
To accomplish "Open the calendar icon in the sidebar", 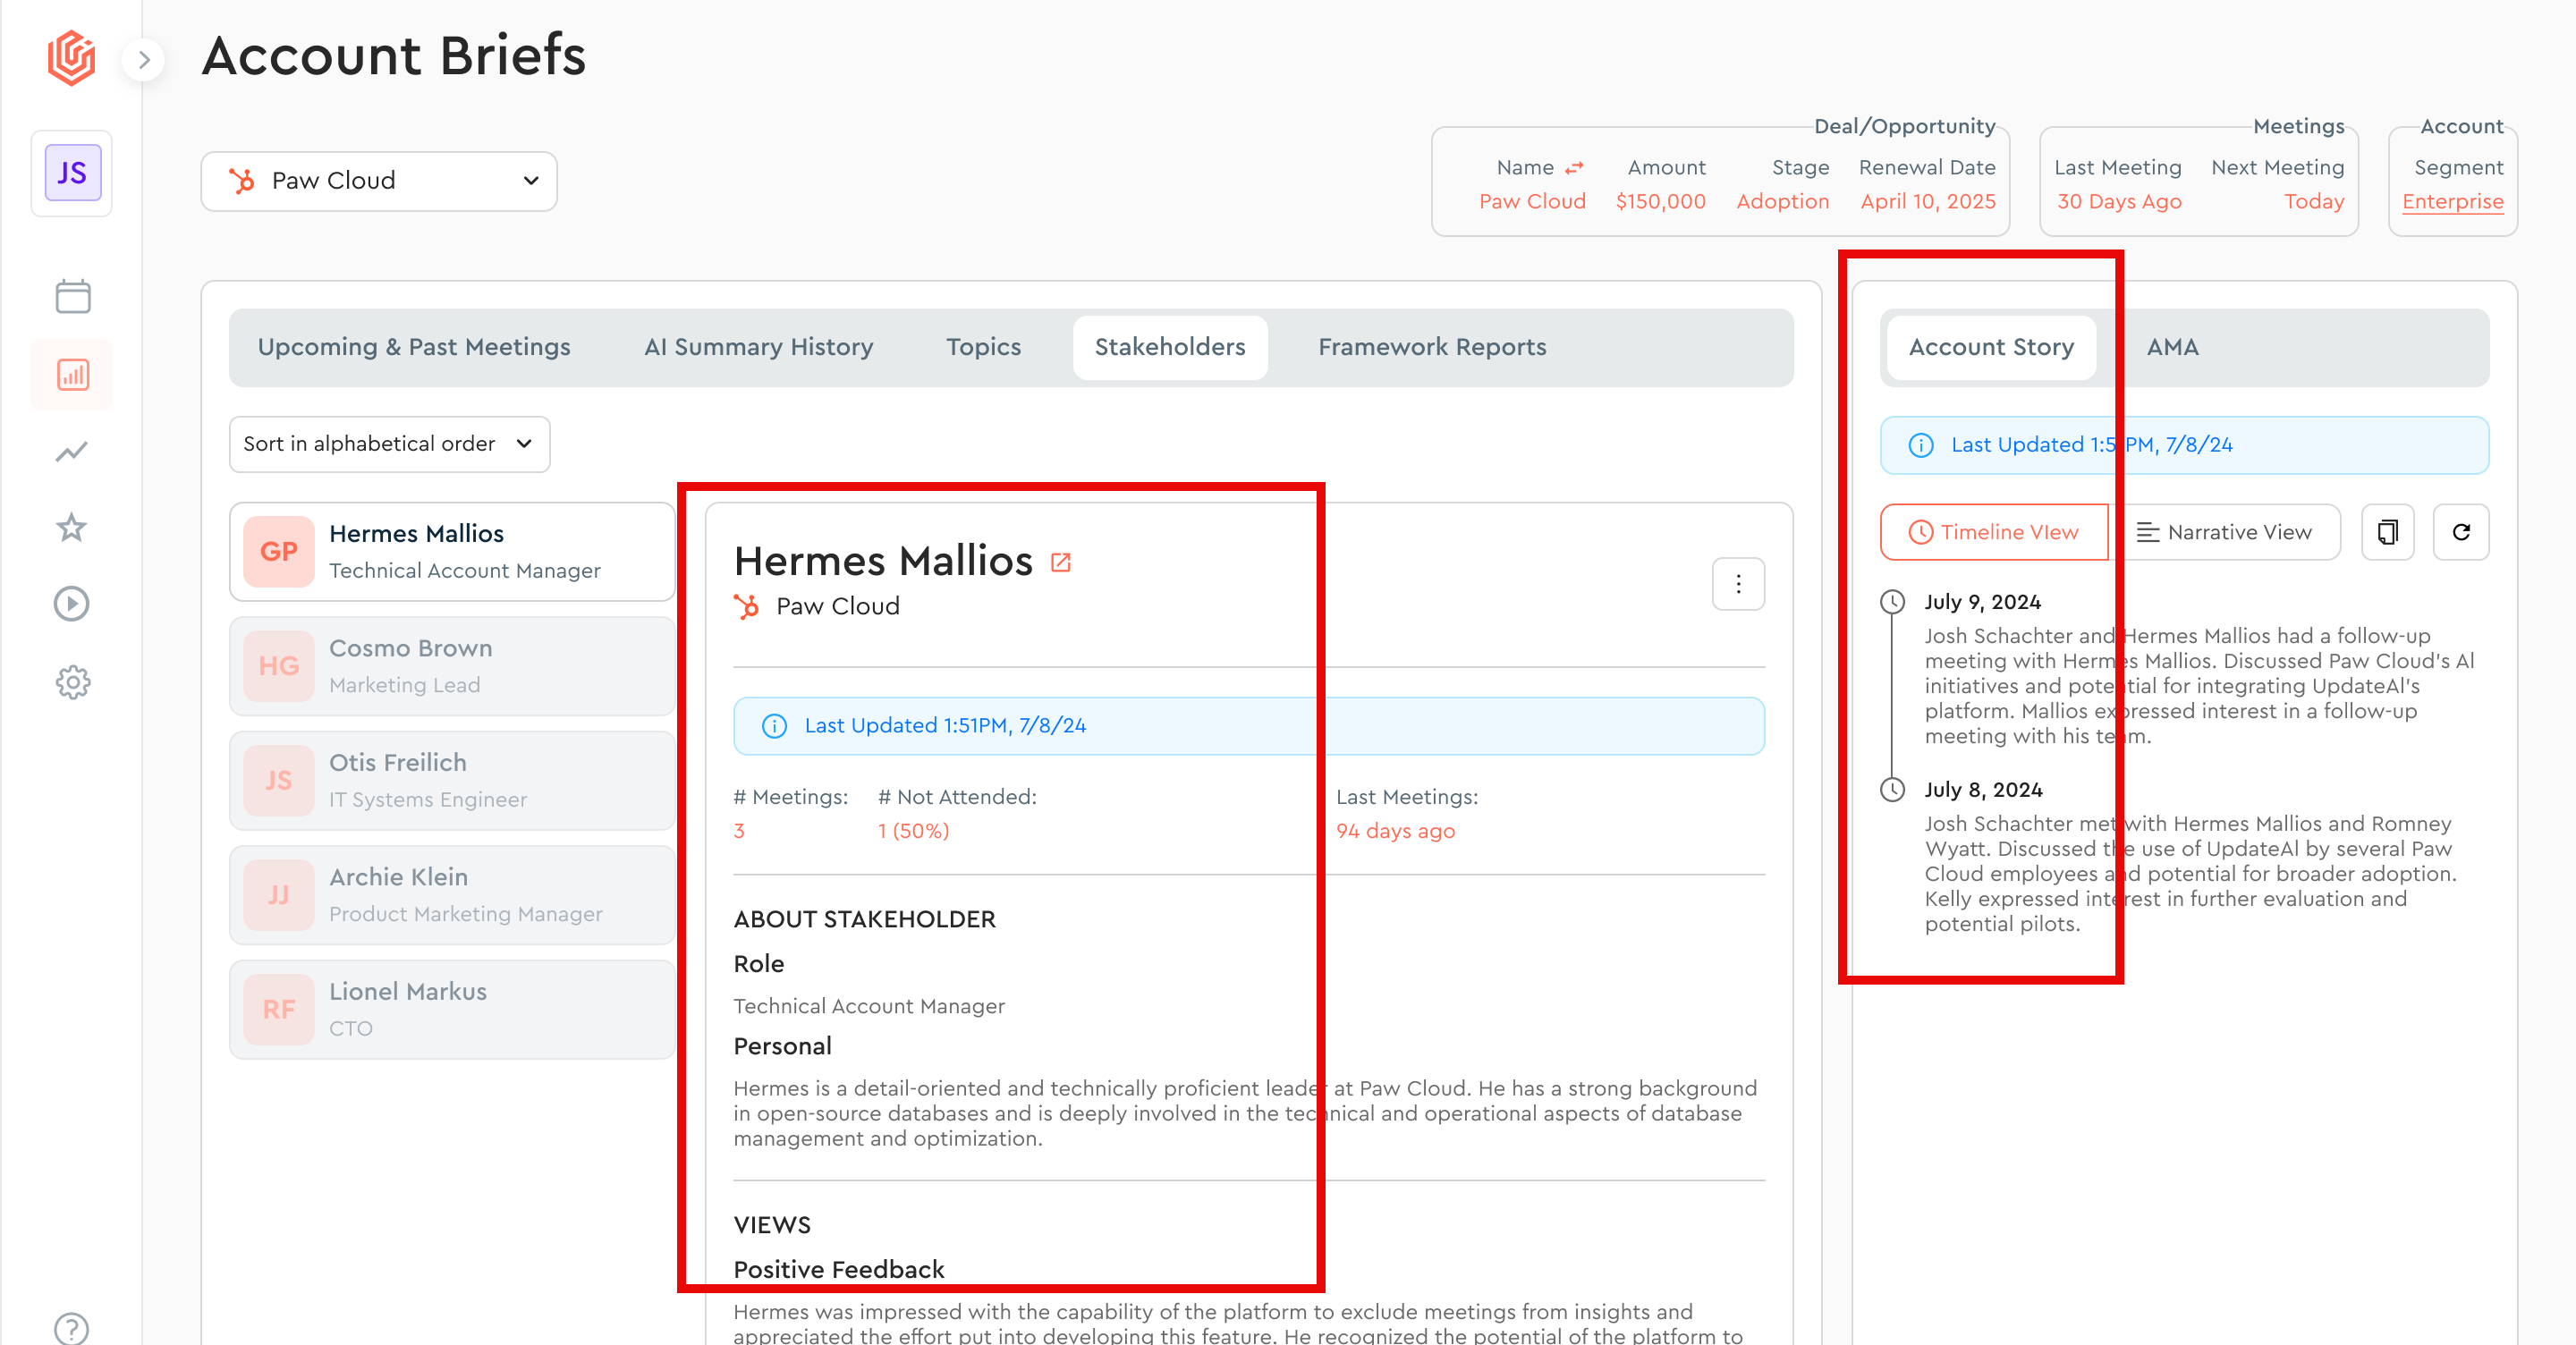I will point(72,296).
